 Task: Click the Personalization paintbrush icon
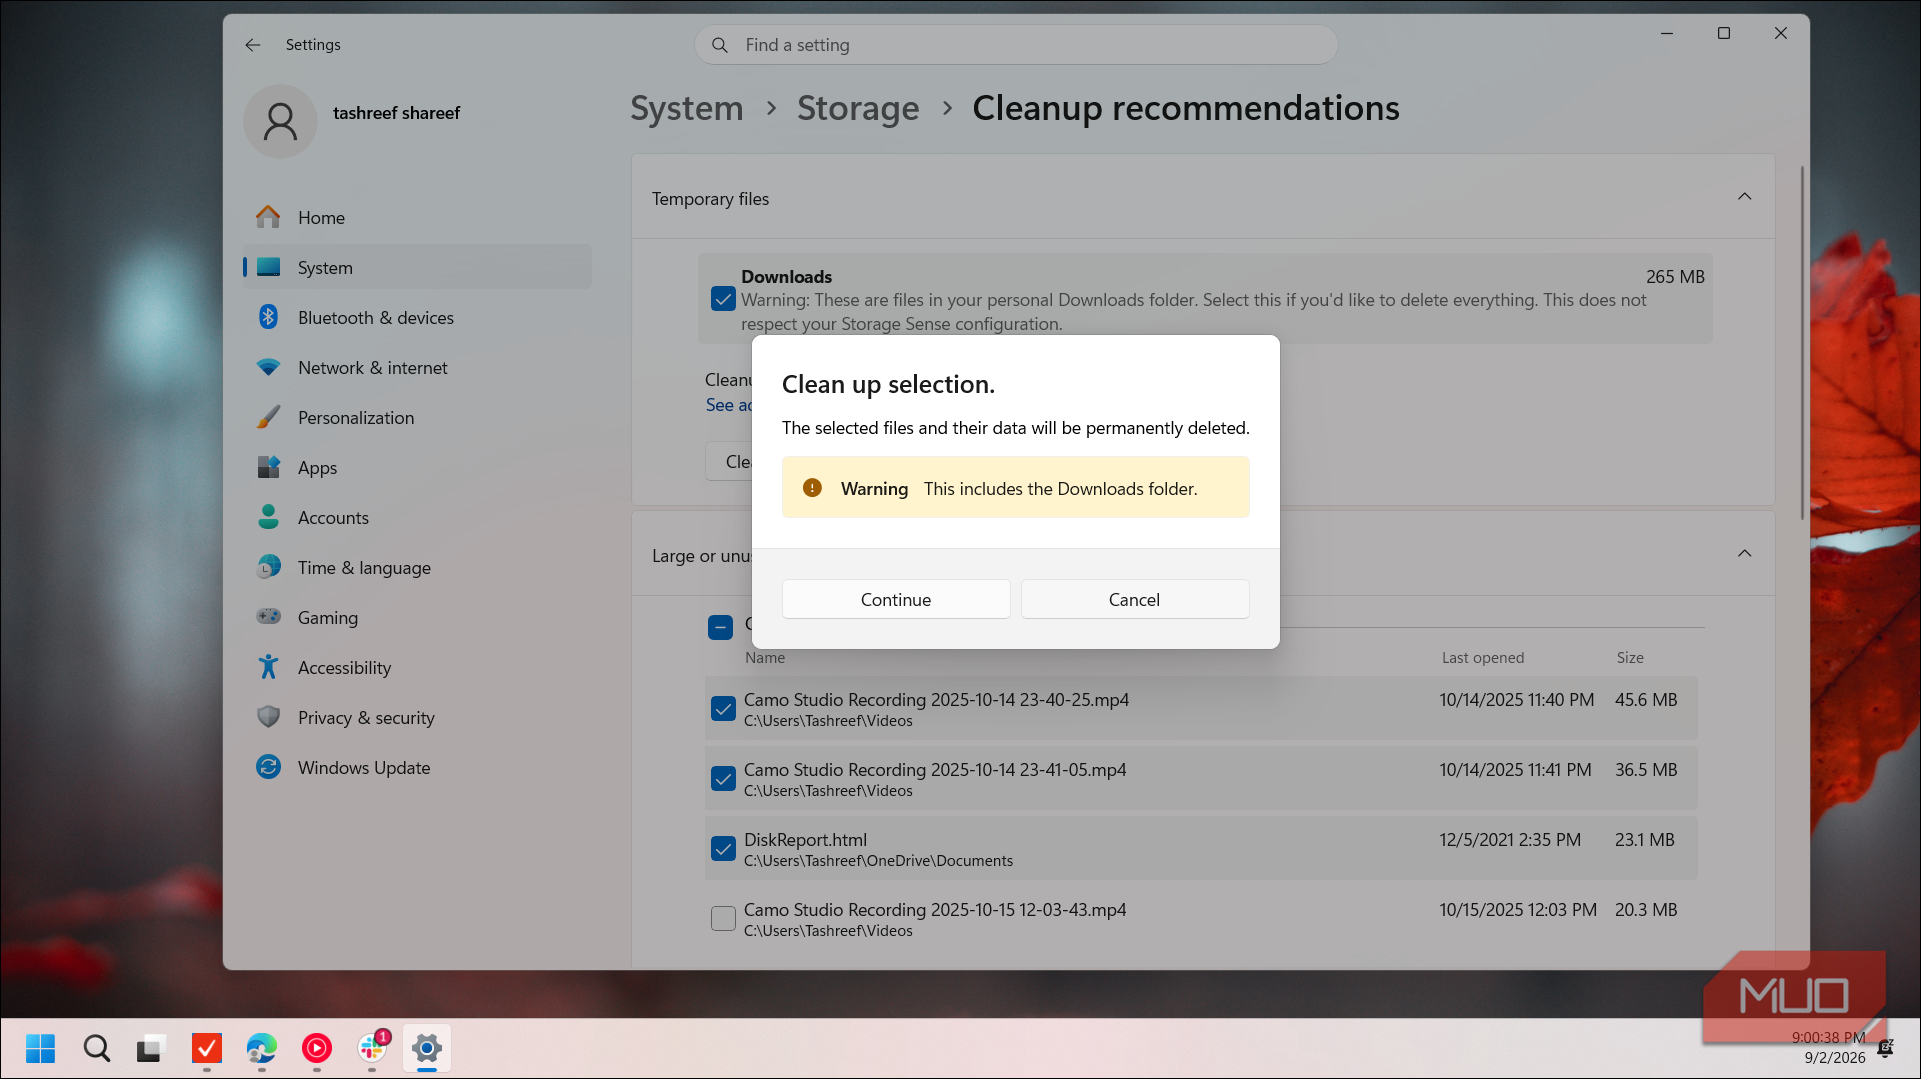pyautogui.click(x=268, y=417)
